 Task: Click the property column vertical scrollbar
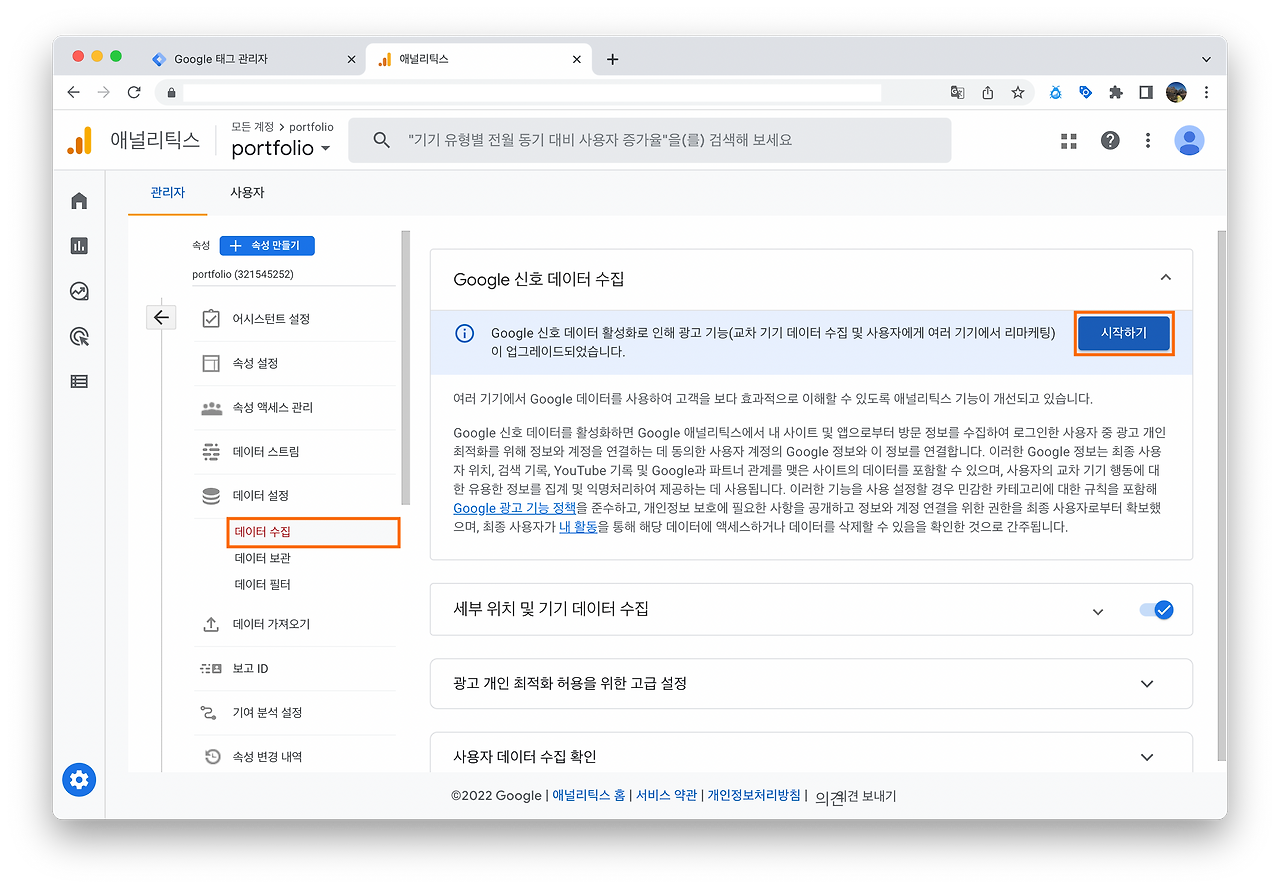click(405, 368)
